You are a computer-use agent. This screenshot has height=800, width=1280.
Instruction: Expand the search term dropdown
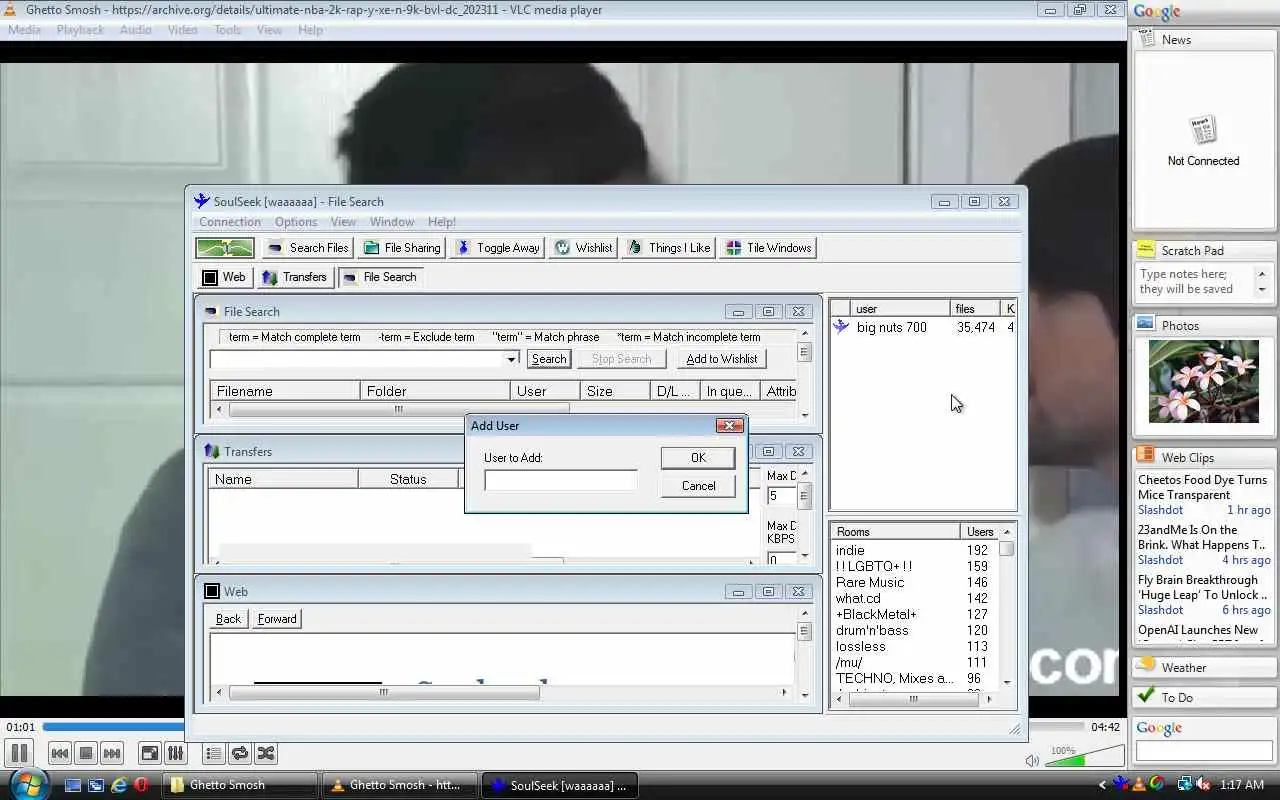[x=511, y=359]
